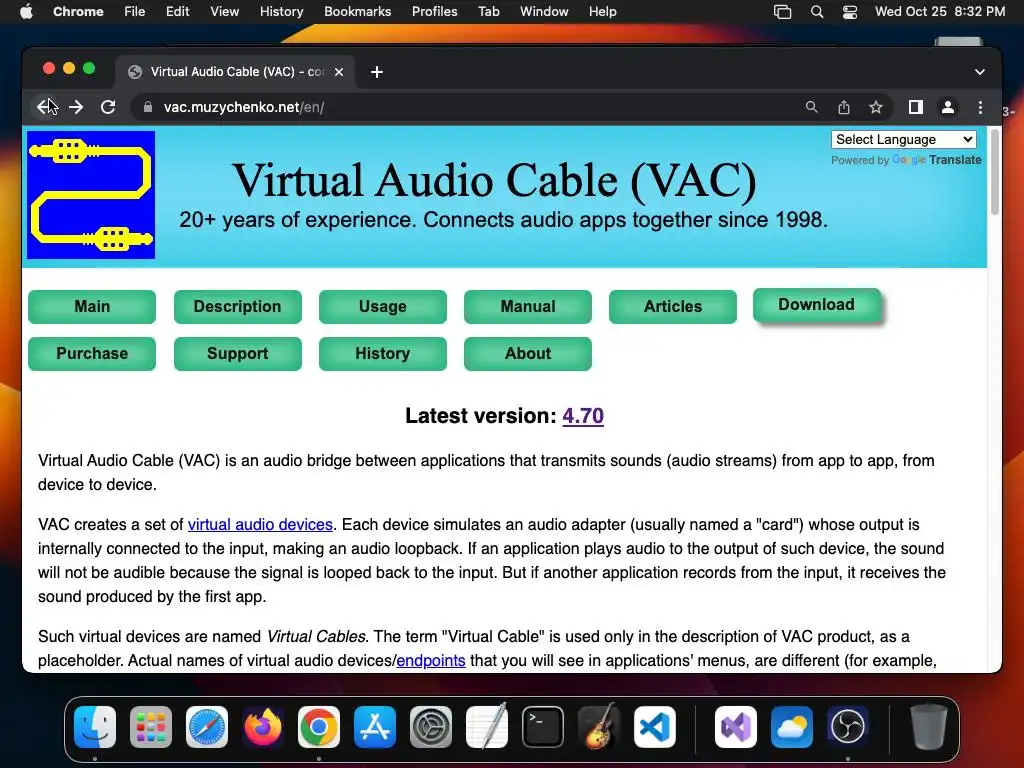Launch Safari from the Dock
This screenshot has width=1024, height=768.
207,727
